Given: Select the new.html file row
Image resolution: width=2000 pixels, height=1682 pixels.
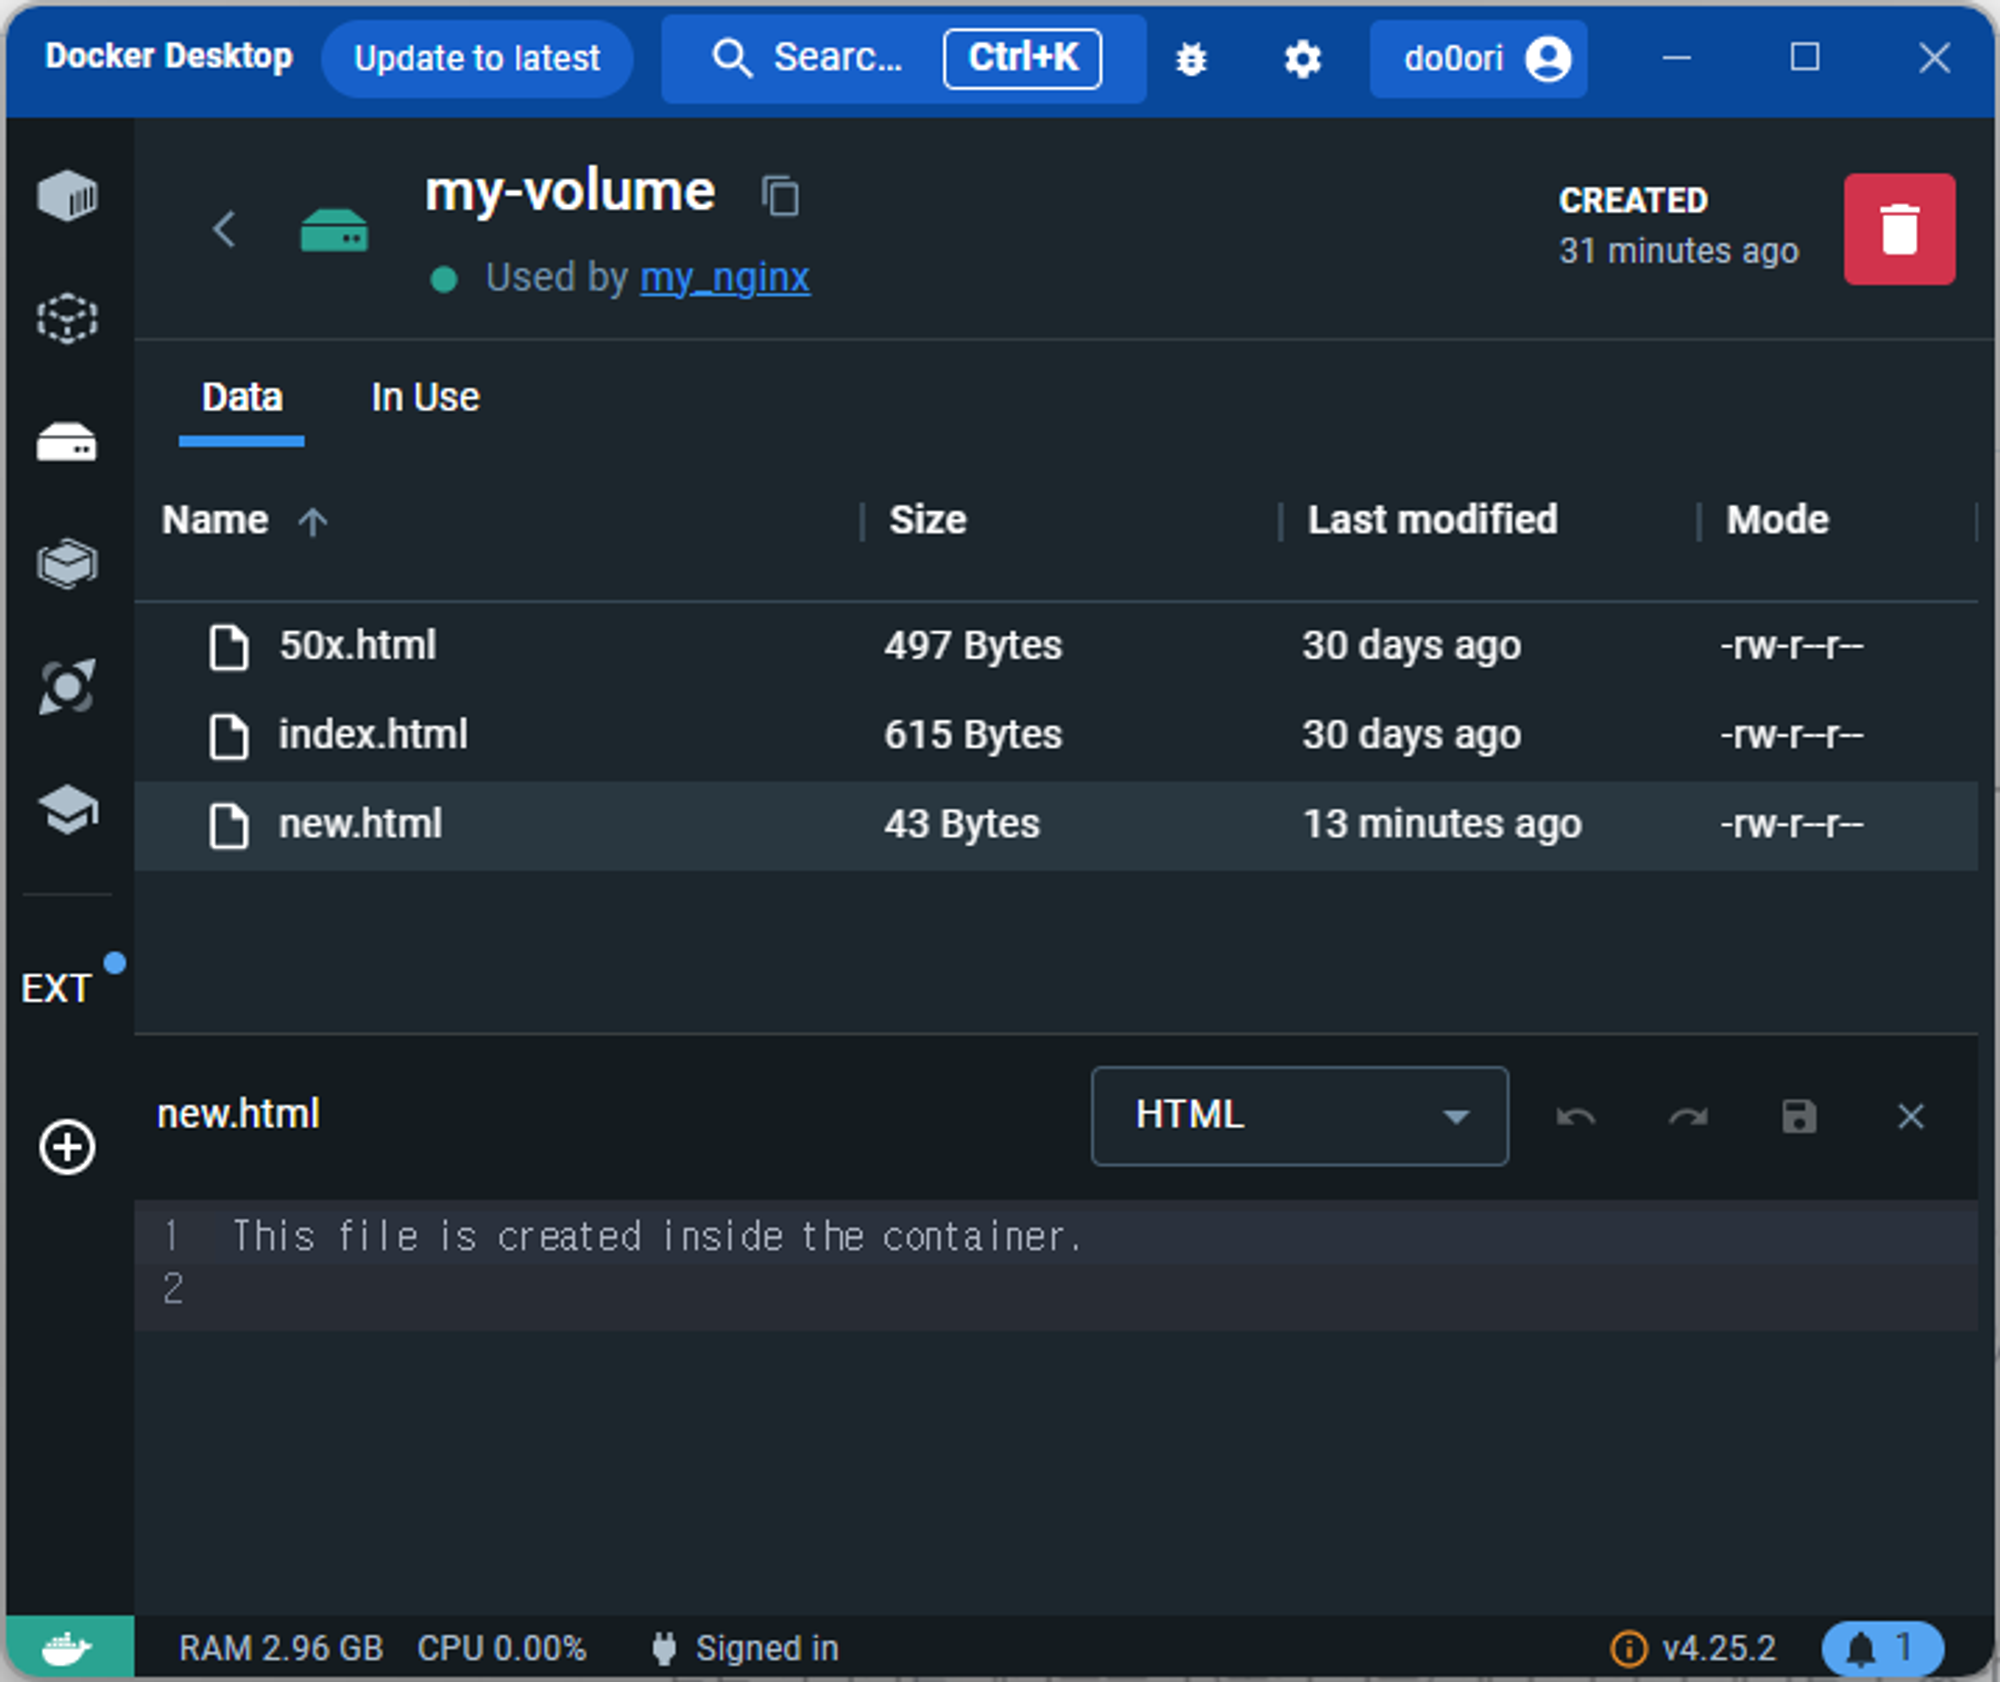Looking at the screenshot, I should pos(1056,825).
